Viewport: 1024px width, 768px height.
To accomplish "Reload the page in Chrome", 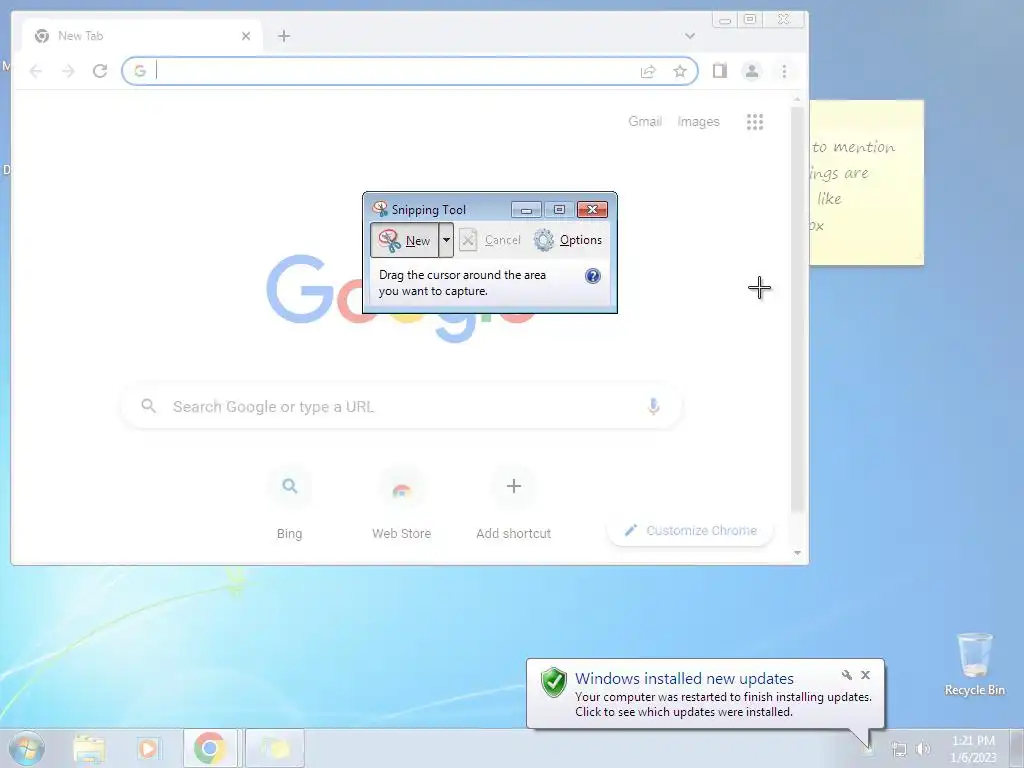I will click(100, 71).
